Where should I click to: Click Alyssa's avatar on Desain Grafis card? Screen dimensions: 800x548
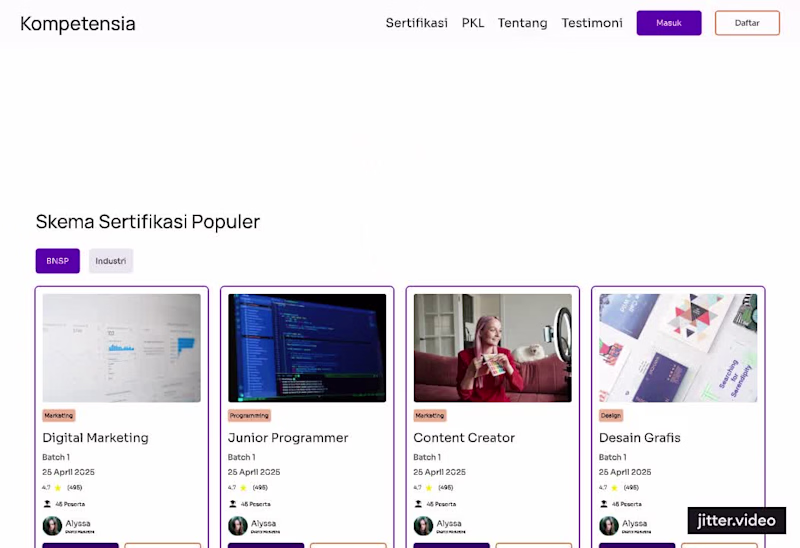coord(609,526)
